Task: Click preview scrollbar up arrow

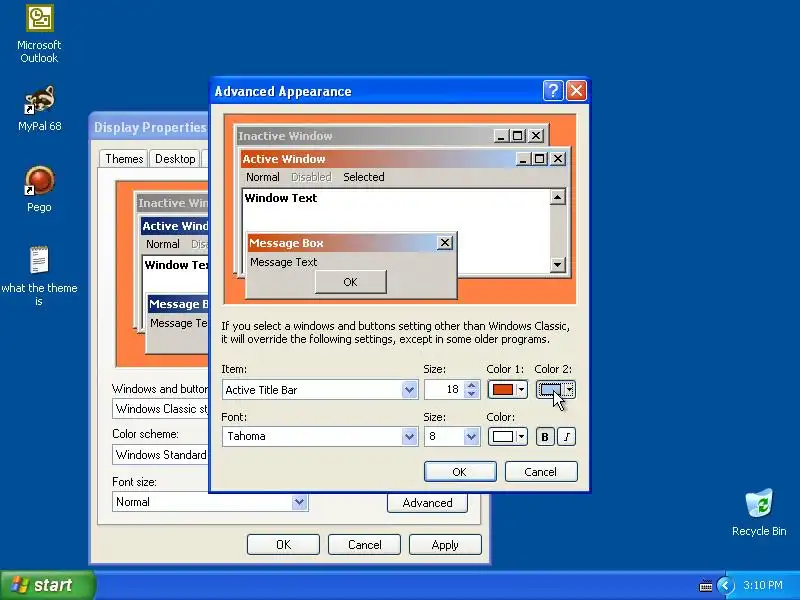Action: coord(558,197)
